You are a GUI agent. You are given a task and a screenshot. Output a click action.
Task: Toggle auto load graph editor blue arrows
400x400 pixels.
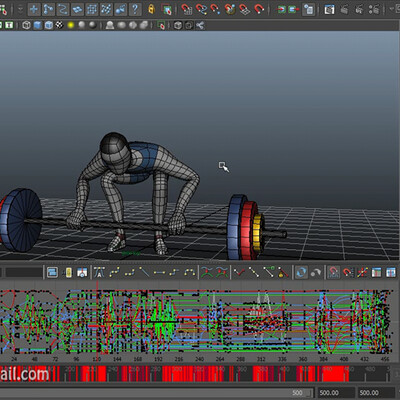click(x=301, y=272)
